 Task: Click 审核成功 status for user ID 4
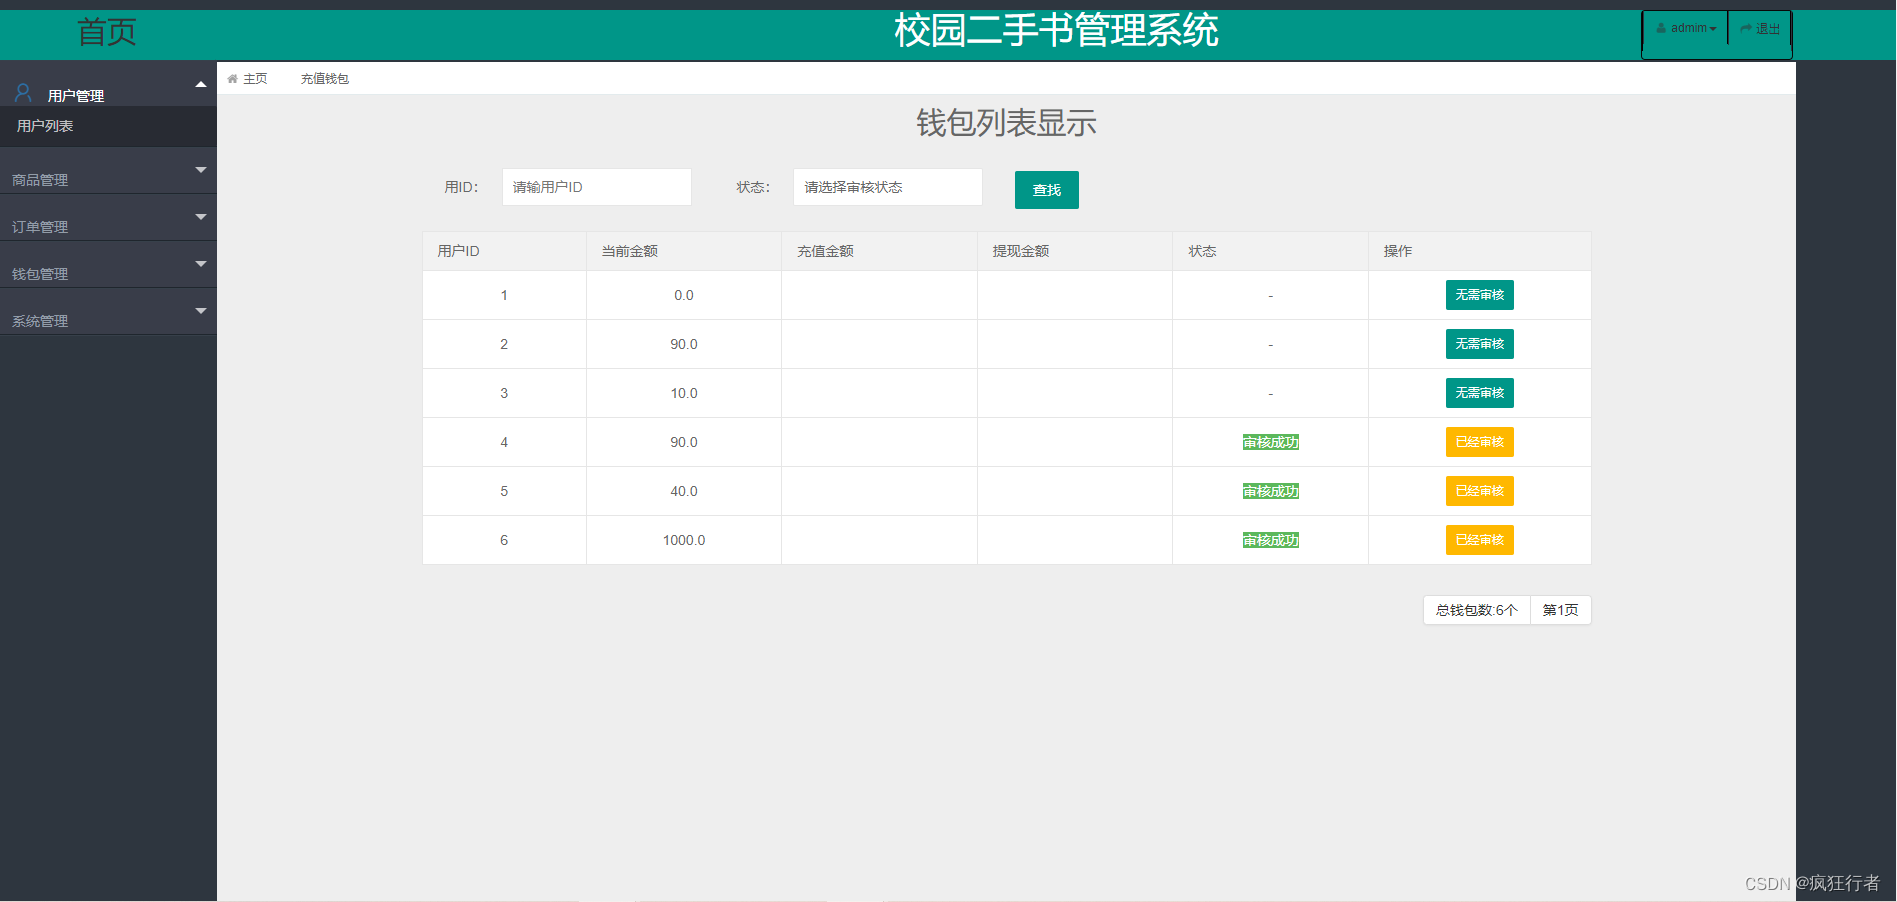point(1271,442)
